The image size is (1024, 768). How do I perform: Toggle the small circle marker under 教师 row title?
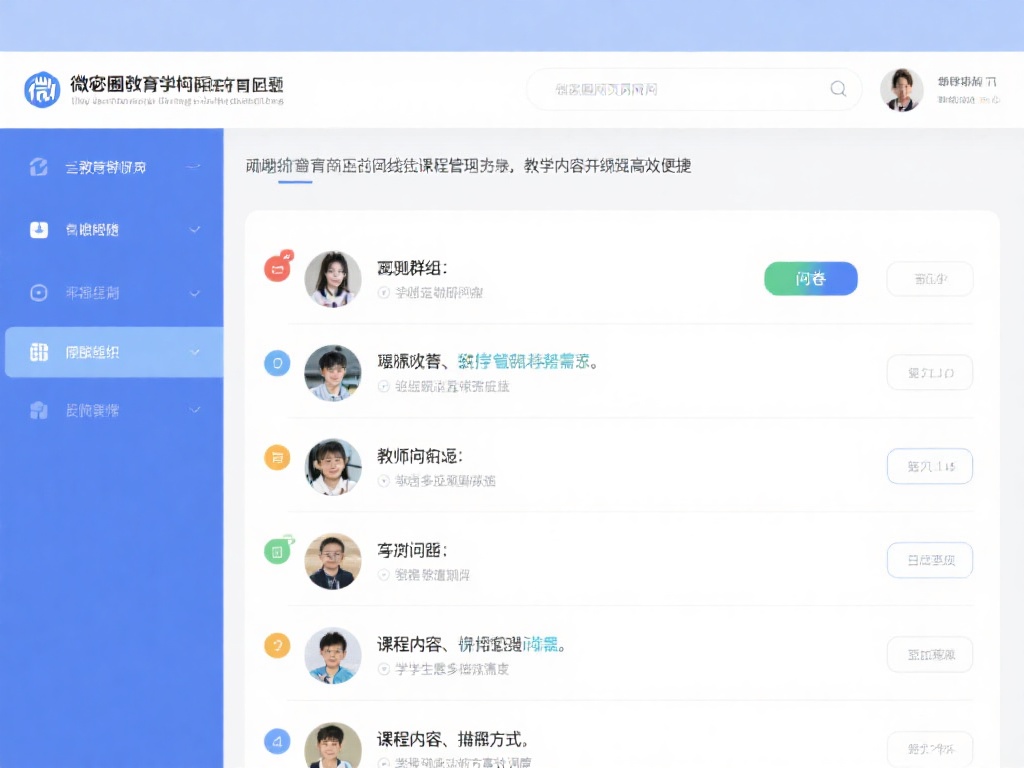[x=384, y=481]
